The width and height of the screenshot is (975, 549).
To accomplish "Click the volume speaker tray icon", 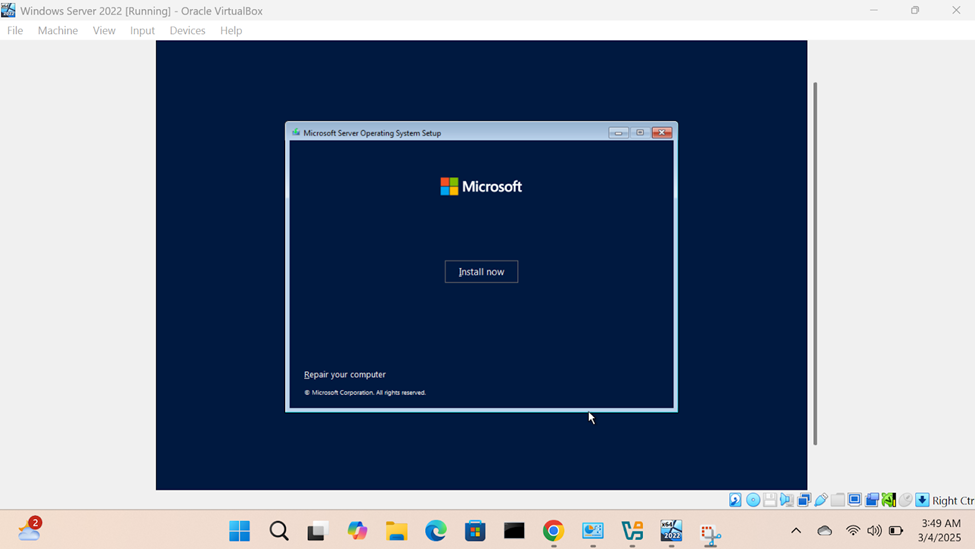I will pyautogui.click(x=874, y=531).
